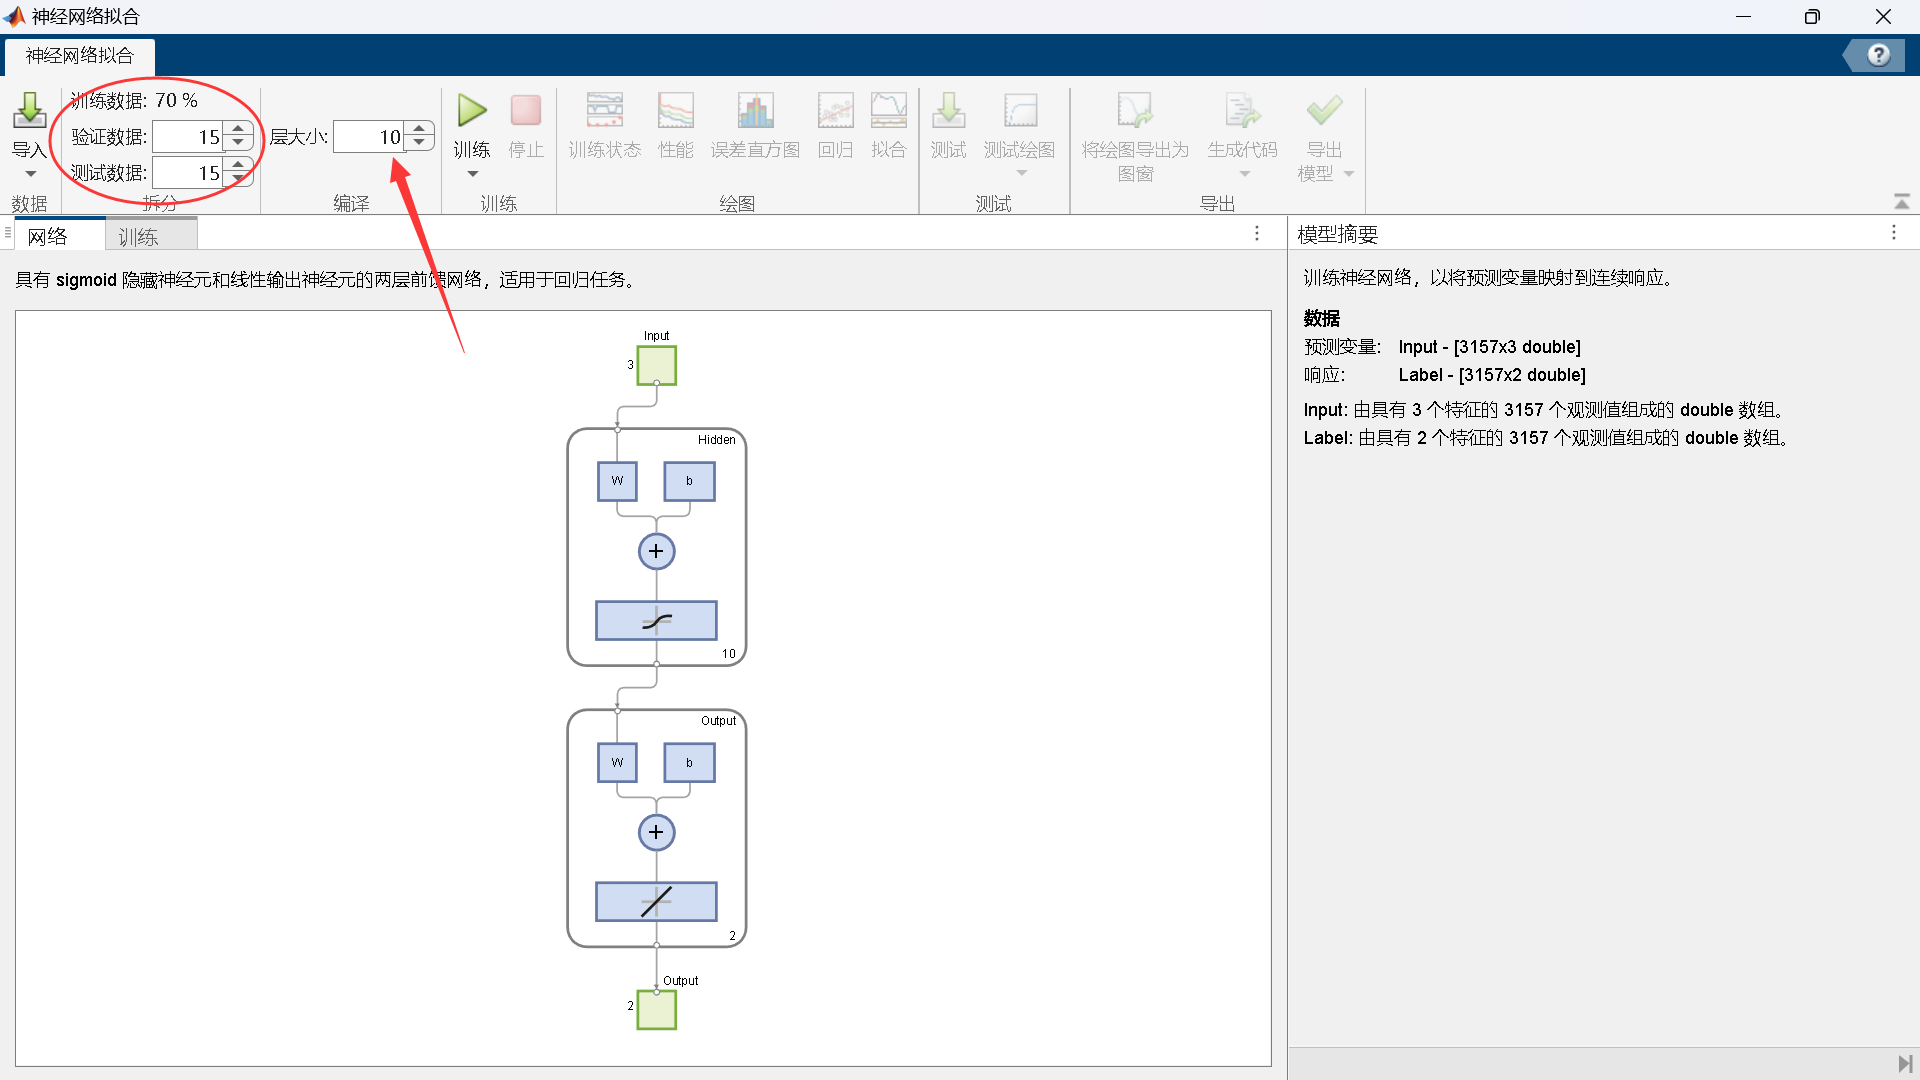The height and width of the screenshot is (1080, 1920).
Task: Click the help question mark icon
Action: pyautogui.click(x=1878, y=55)
